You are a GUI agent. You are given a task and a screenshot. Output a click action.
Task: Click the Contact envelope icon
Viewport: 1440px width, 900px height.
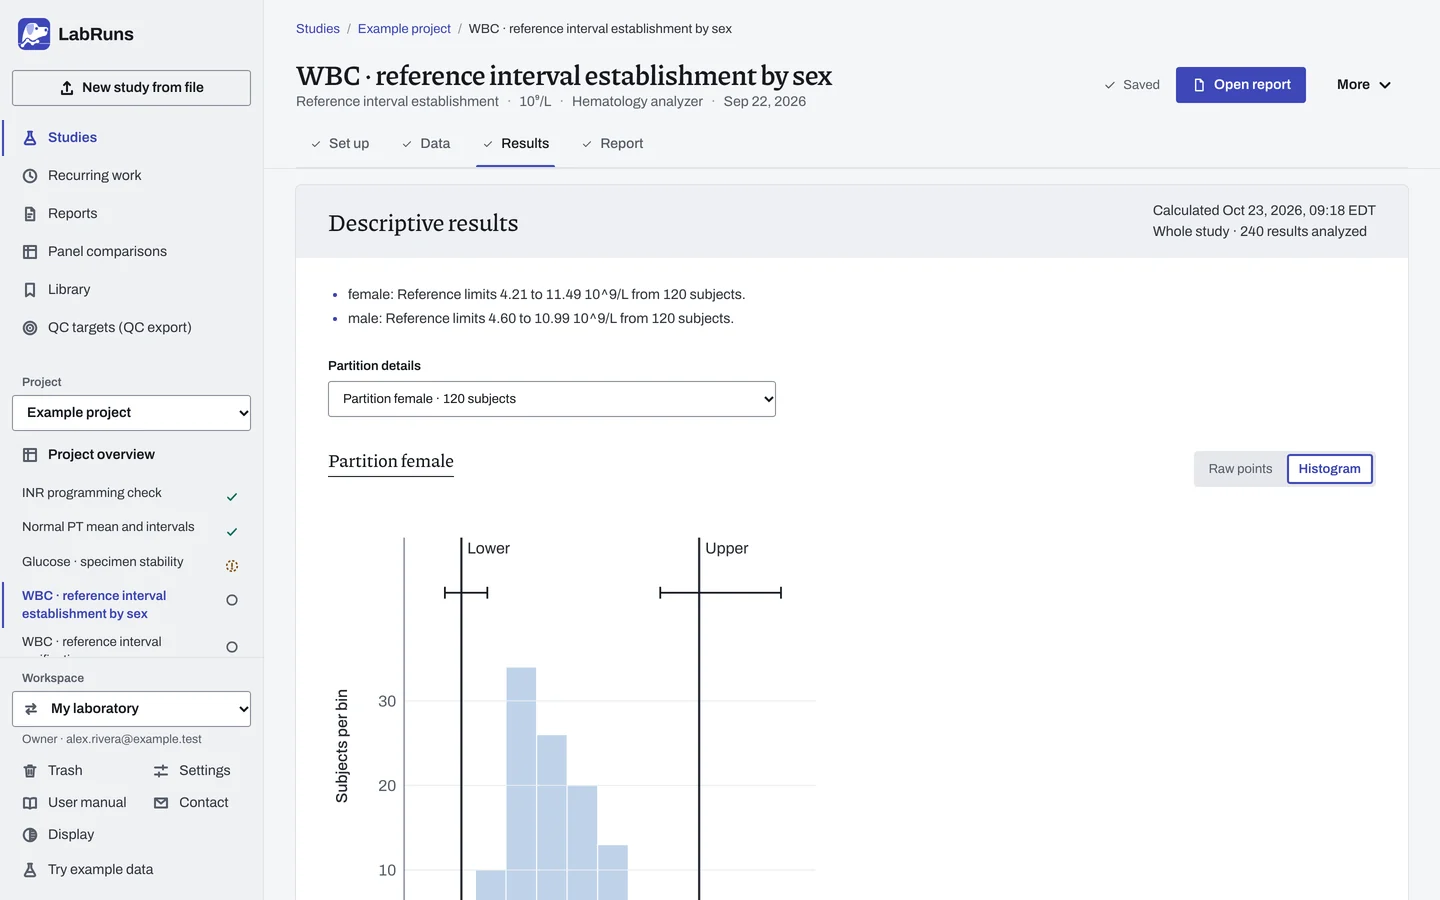(x=161, y=803)
